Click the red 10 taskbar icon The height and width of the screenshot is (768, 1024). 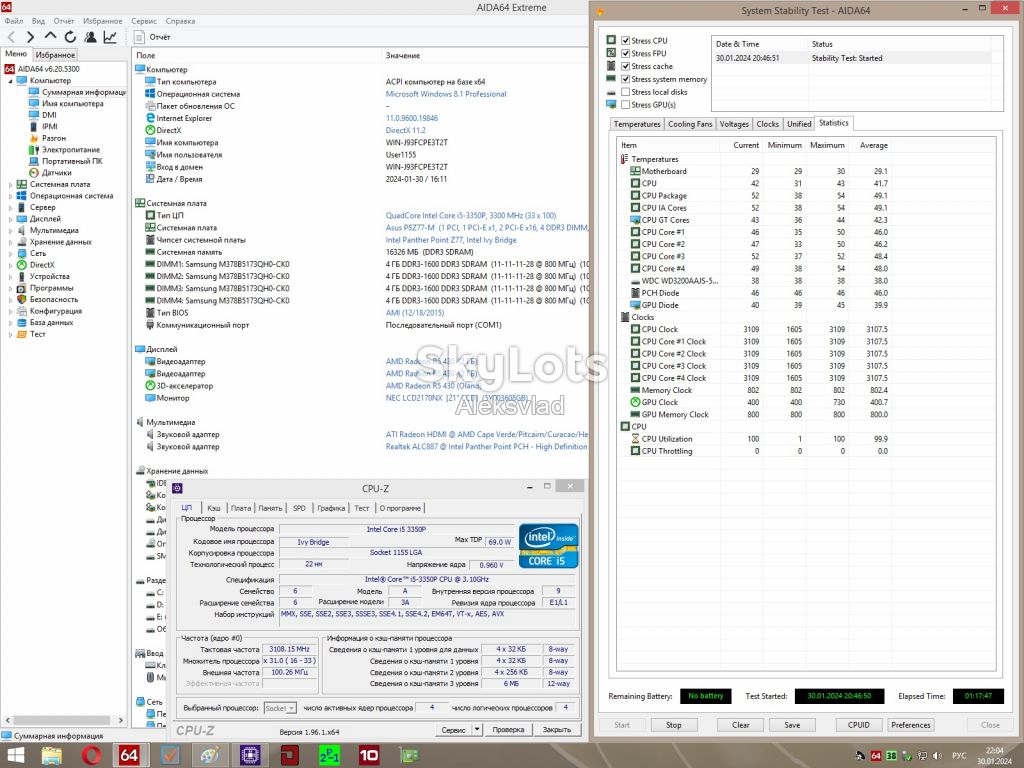369,756
